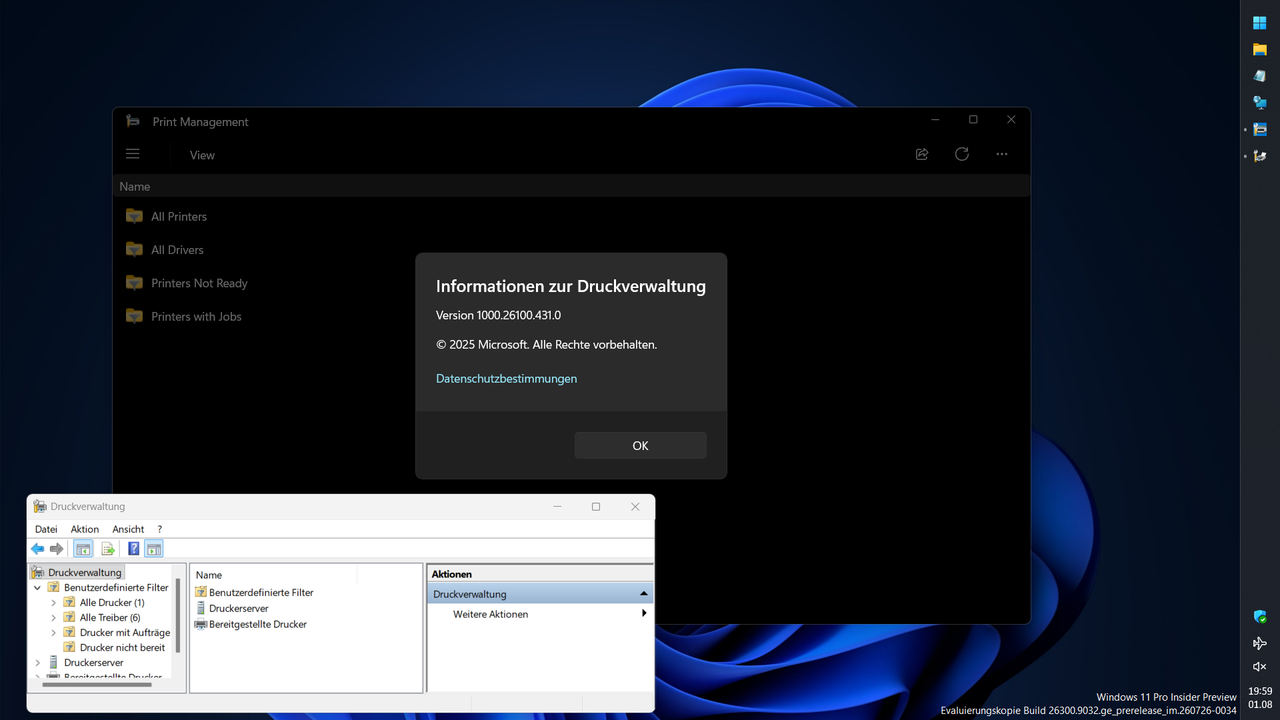
Task: Close the Druckverwaltung console window
Action: point(635,507)
